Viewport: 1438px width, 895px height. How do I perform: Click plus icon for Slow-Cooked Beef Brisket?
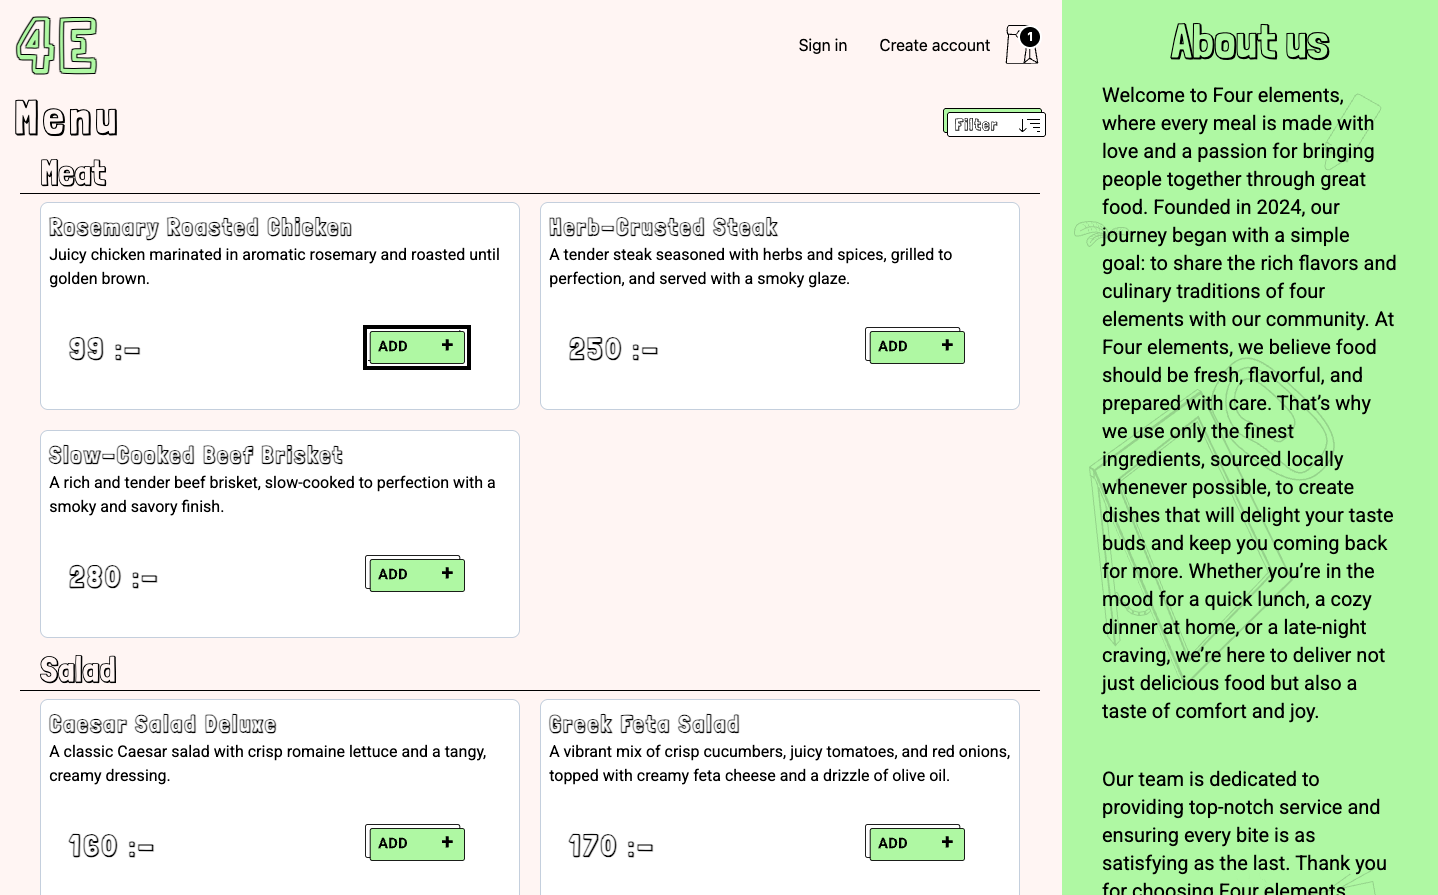coord(447,573)
